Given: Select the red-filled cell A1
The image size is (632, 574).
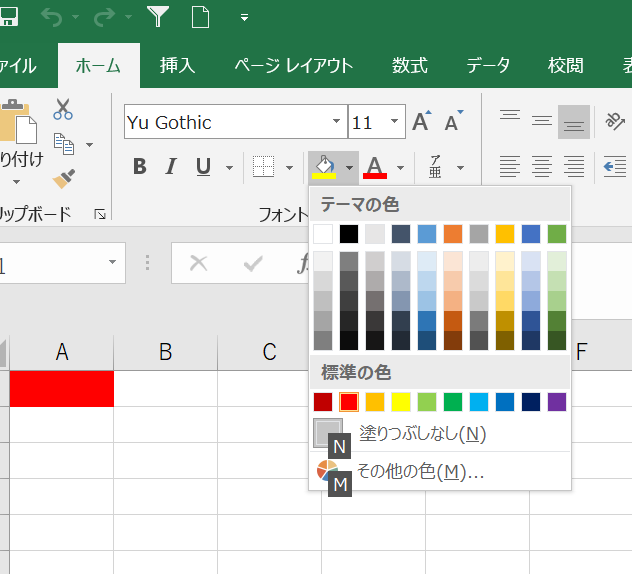Looking at the screenshot, I should 62,389.
